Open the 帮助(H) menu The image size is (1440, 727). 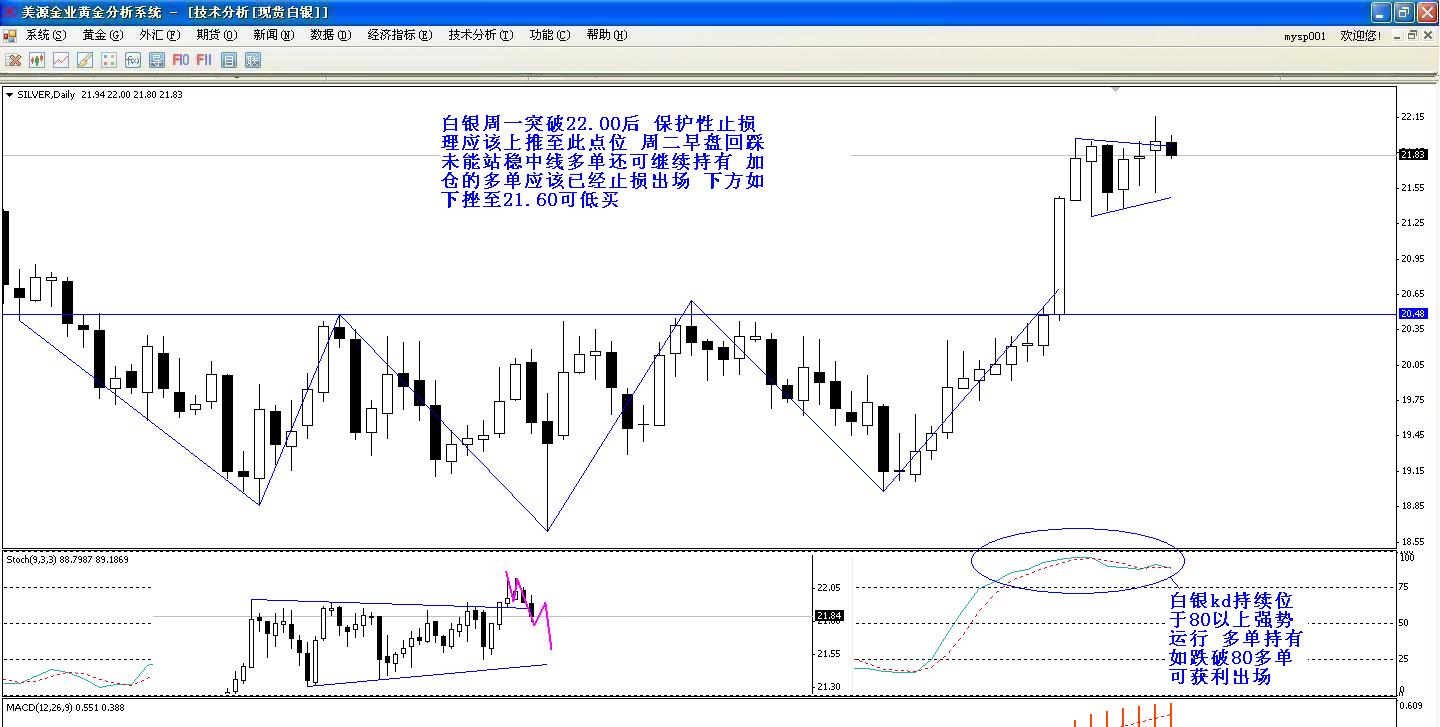pyautogui.click(x=607, y=35)
